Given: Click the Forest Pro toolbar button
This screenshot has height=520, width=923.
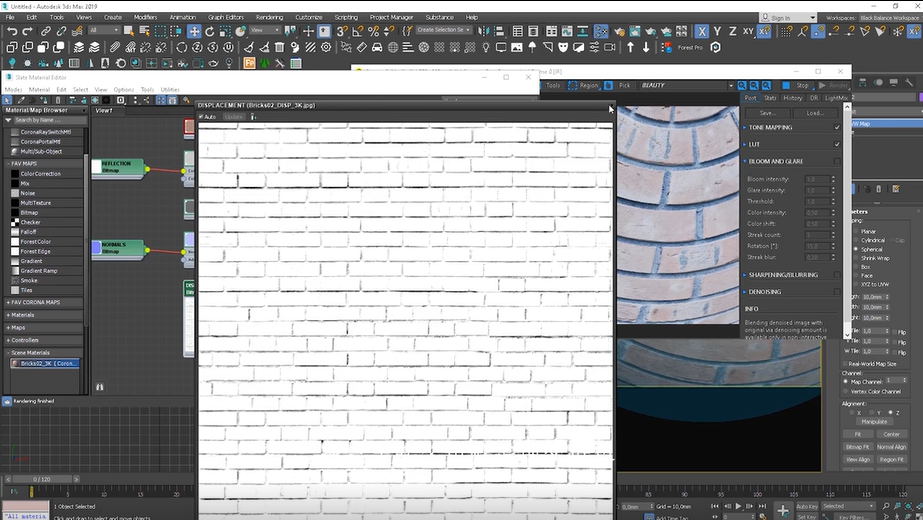Looking at the screenshot, I should [x=690, y=48].
